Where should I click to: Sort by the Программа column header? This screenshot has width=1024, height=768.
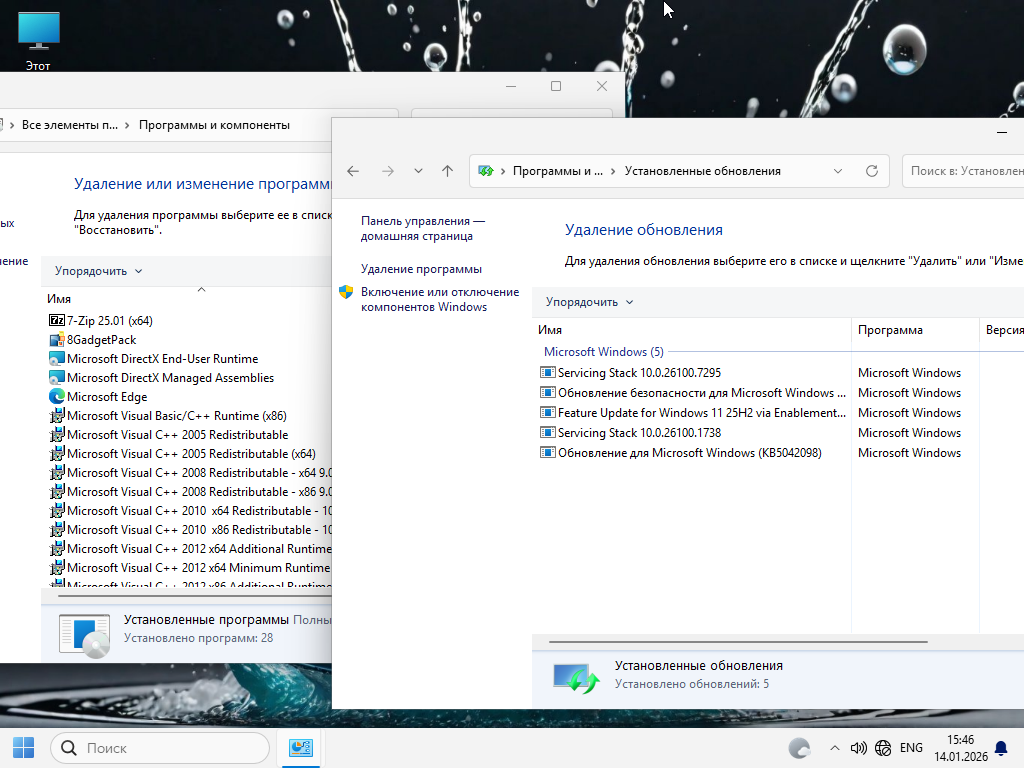890,330
